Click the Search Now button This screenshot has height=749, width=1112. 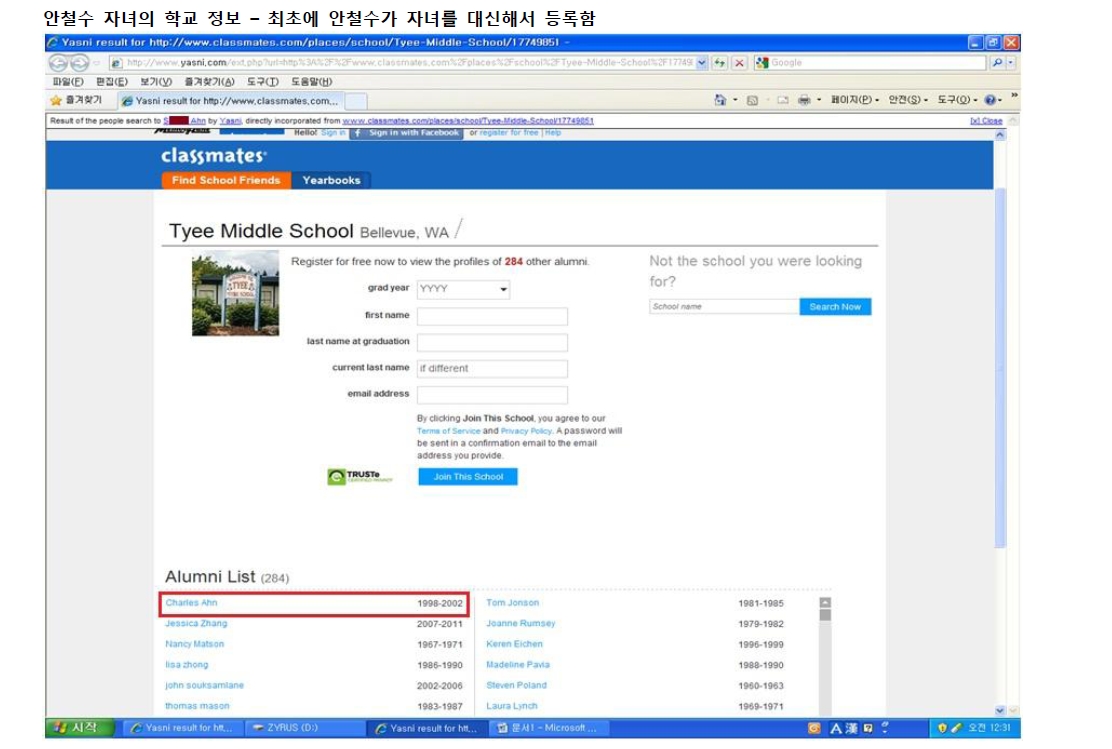(x=835, y=306)
